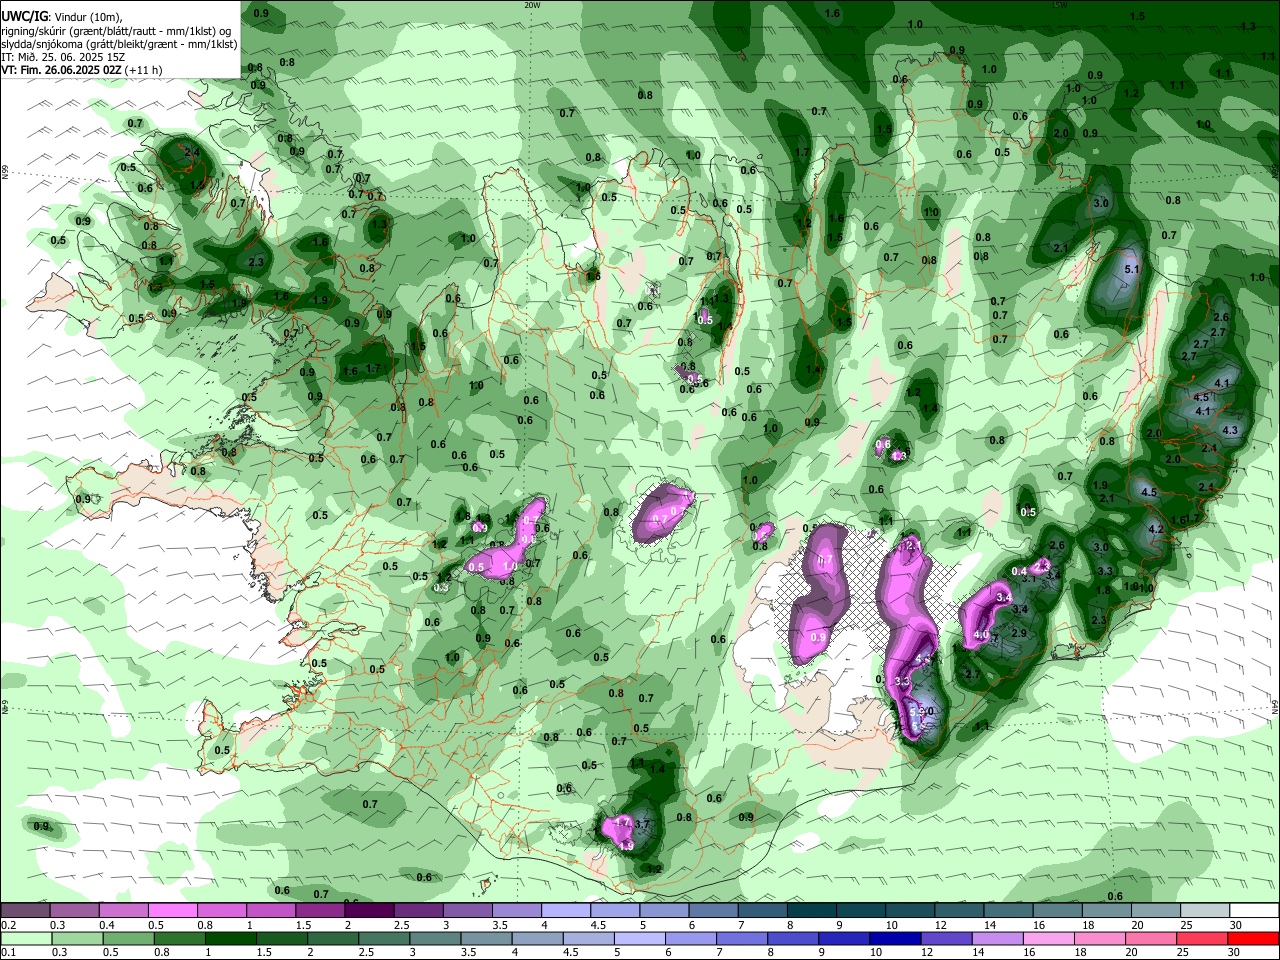Click the lower legend swatch labelled 14 (light violet)
The image size is (1280, 960).
[x=997, y=938]
